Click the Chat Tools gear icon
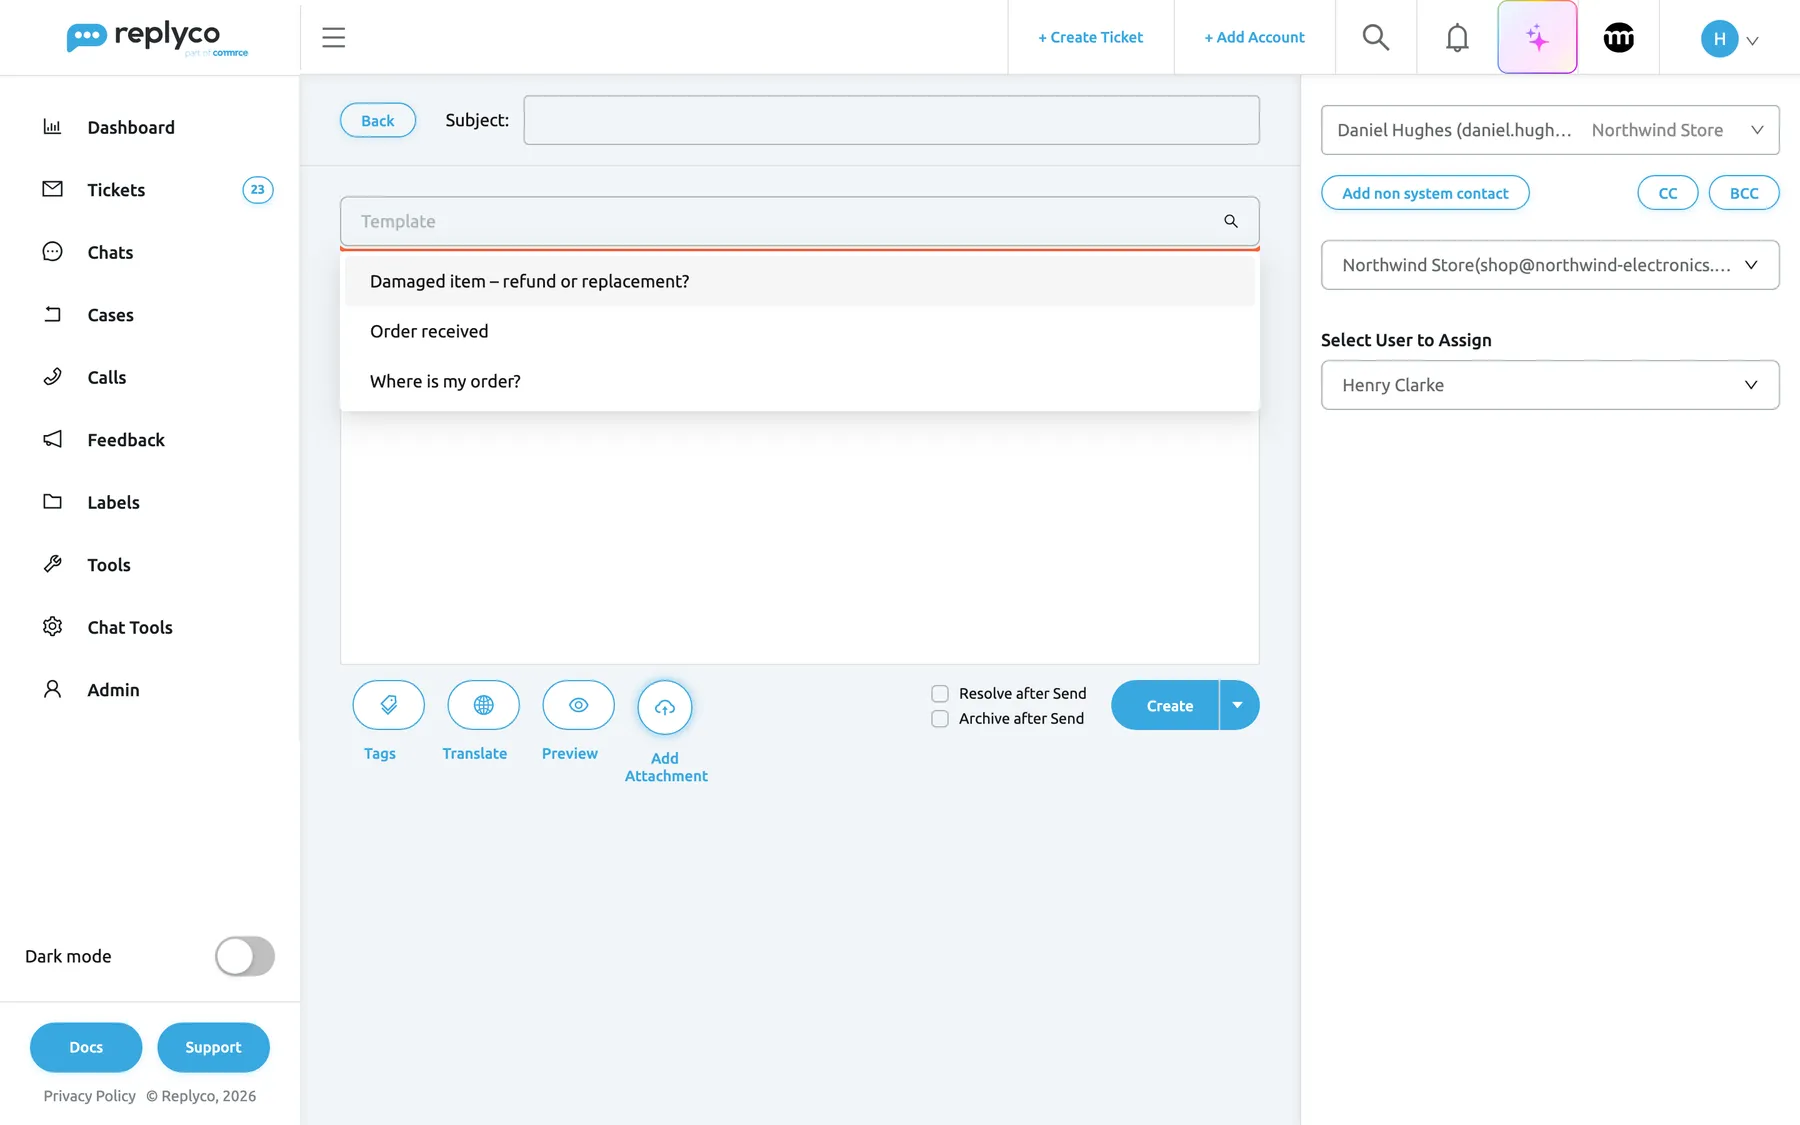 [52, 626]
